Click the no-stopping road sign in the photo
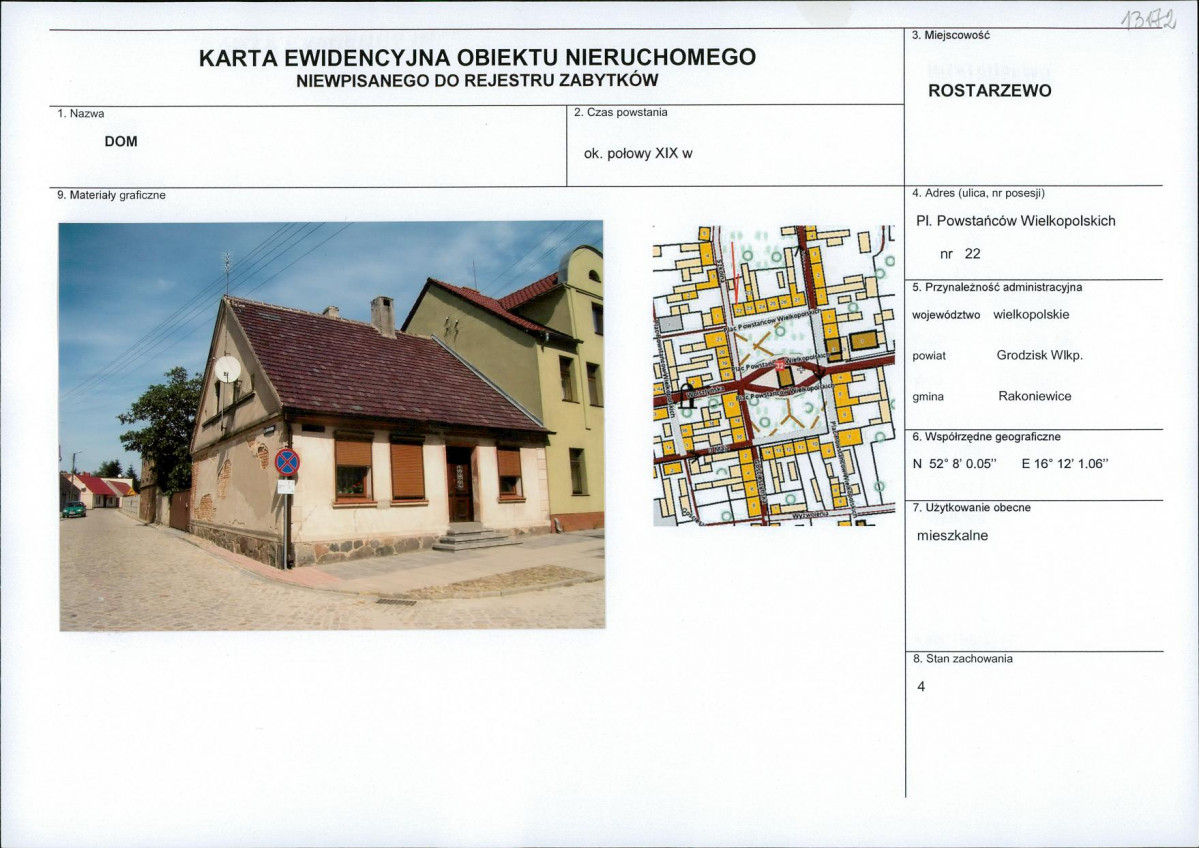This screenshot has height=848, width=1199. (287, 462)
